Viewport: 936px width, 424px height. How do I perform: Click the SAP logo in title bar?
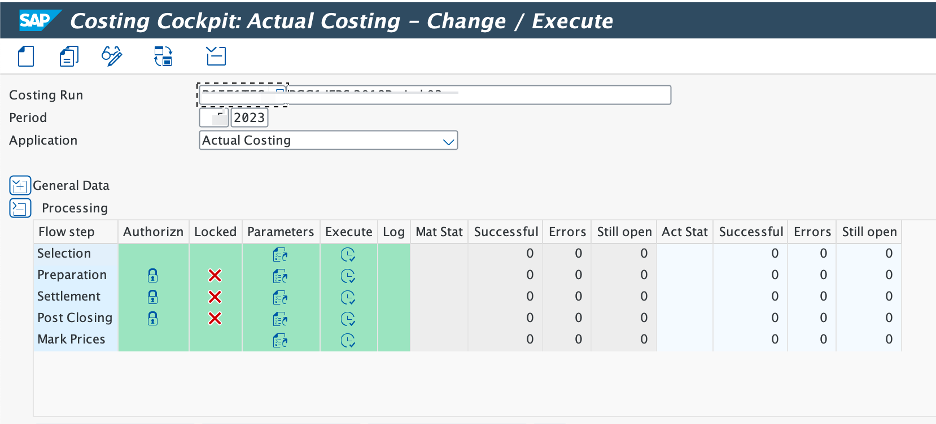(37, 20)
